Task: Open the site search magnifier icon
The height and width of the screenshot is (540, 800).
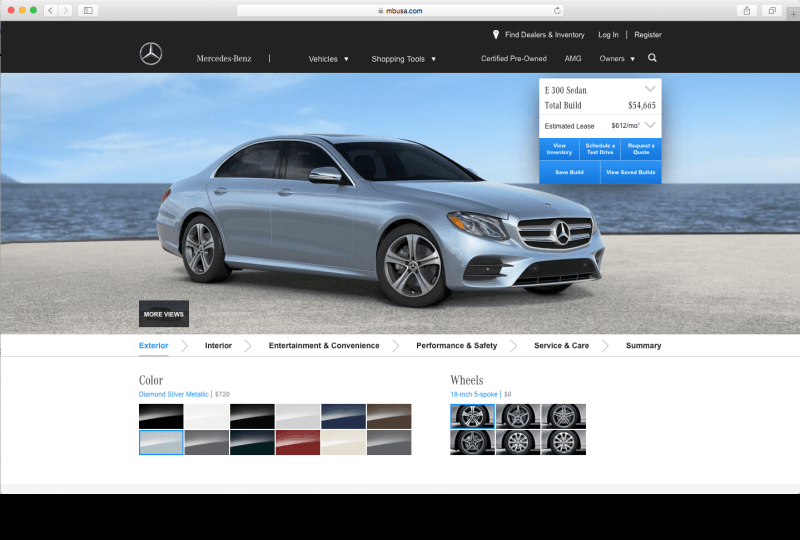Action: click(652, 58)
